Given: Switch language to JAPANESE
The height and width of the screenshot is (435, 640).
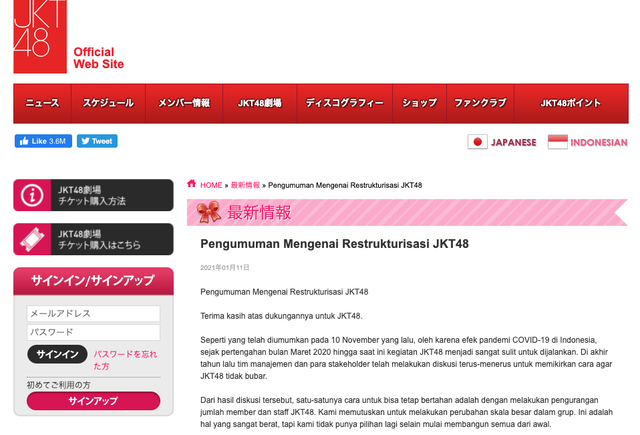Looking at the screenshot, I should point(513,142).
